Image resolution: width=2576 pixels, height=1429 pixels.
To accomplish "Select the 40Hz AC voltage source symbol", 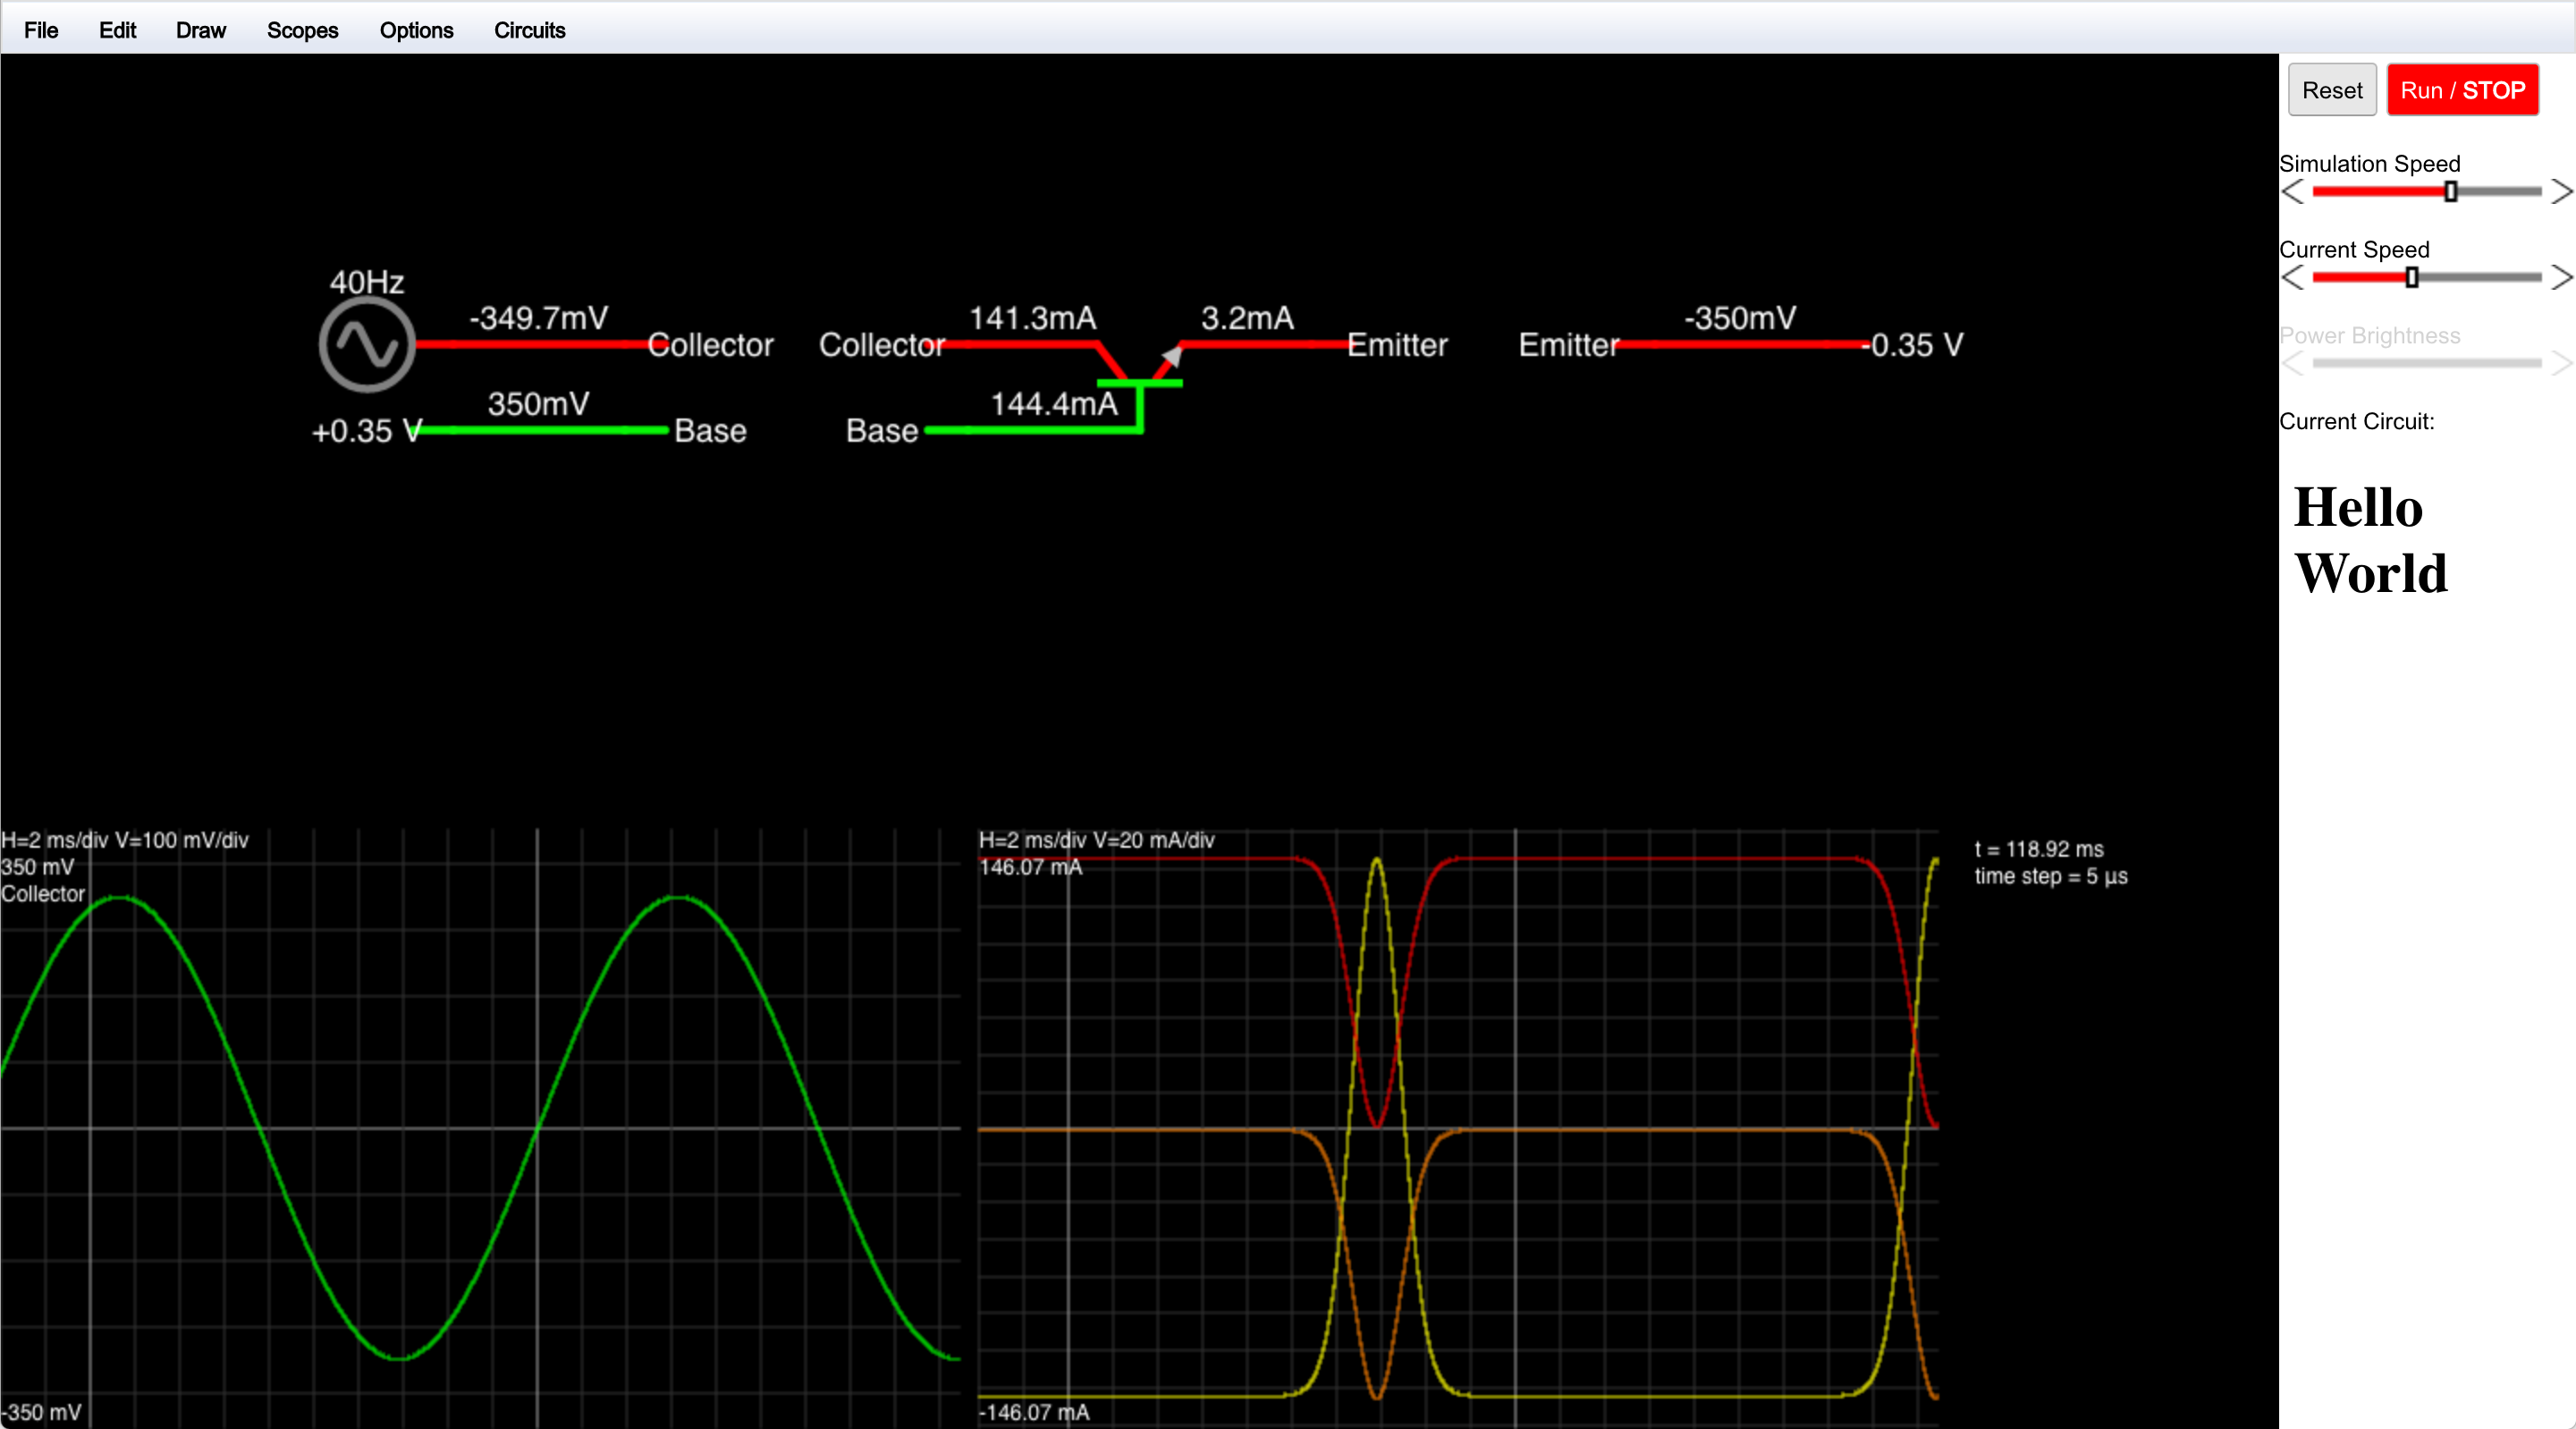I will pyautogui.click(x=366, y=343).
